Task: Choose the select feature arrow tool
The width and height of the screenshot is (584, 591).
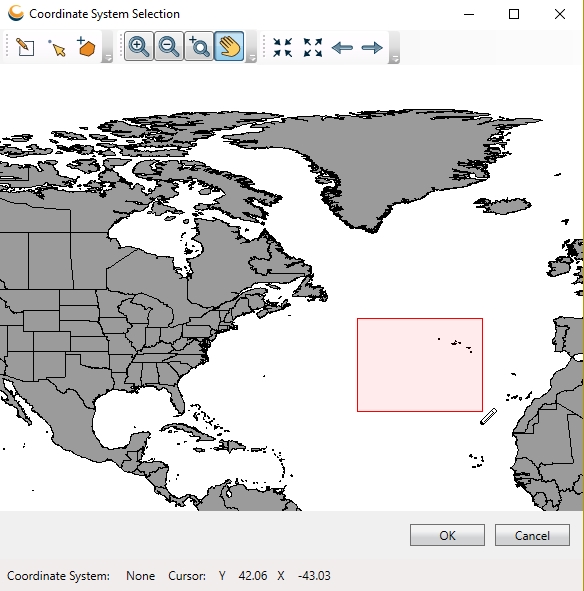Action: pyautogui.click(x=57, y=47)
